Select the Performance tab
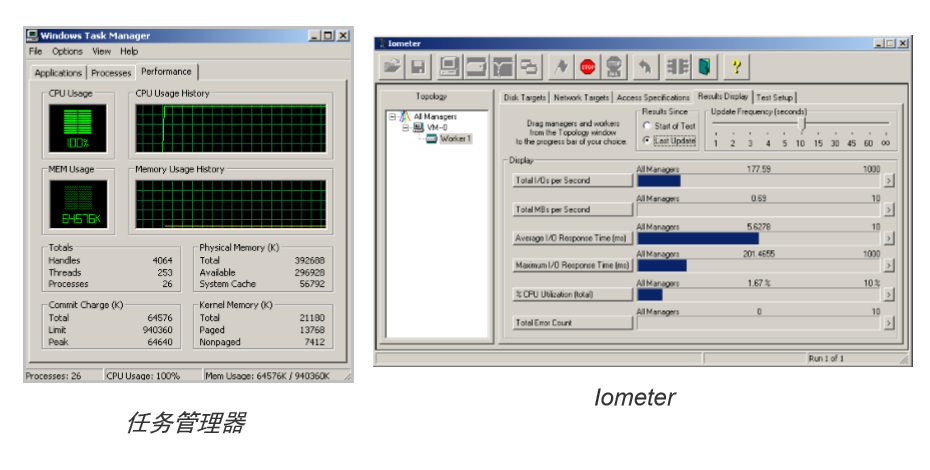Viewport: 930px width, 470px height. click(166, 72)
